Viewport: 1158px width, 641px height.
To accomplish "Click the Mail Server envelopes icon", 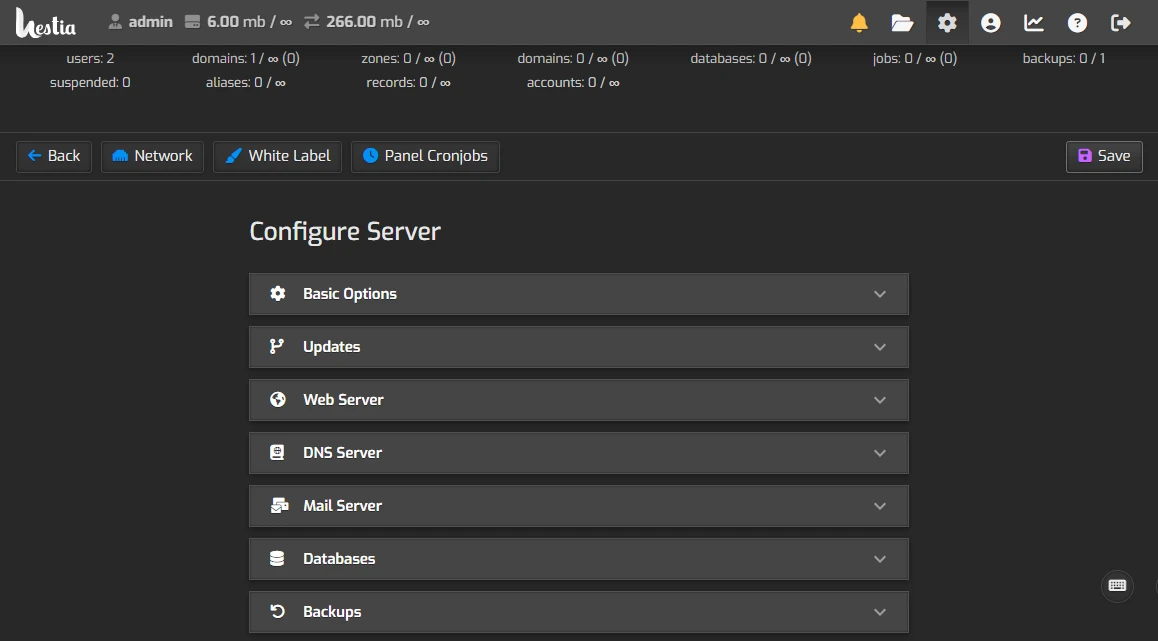I will click(279, 506).
